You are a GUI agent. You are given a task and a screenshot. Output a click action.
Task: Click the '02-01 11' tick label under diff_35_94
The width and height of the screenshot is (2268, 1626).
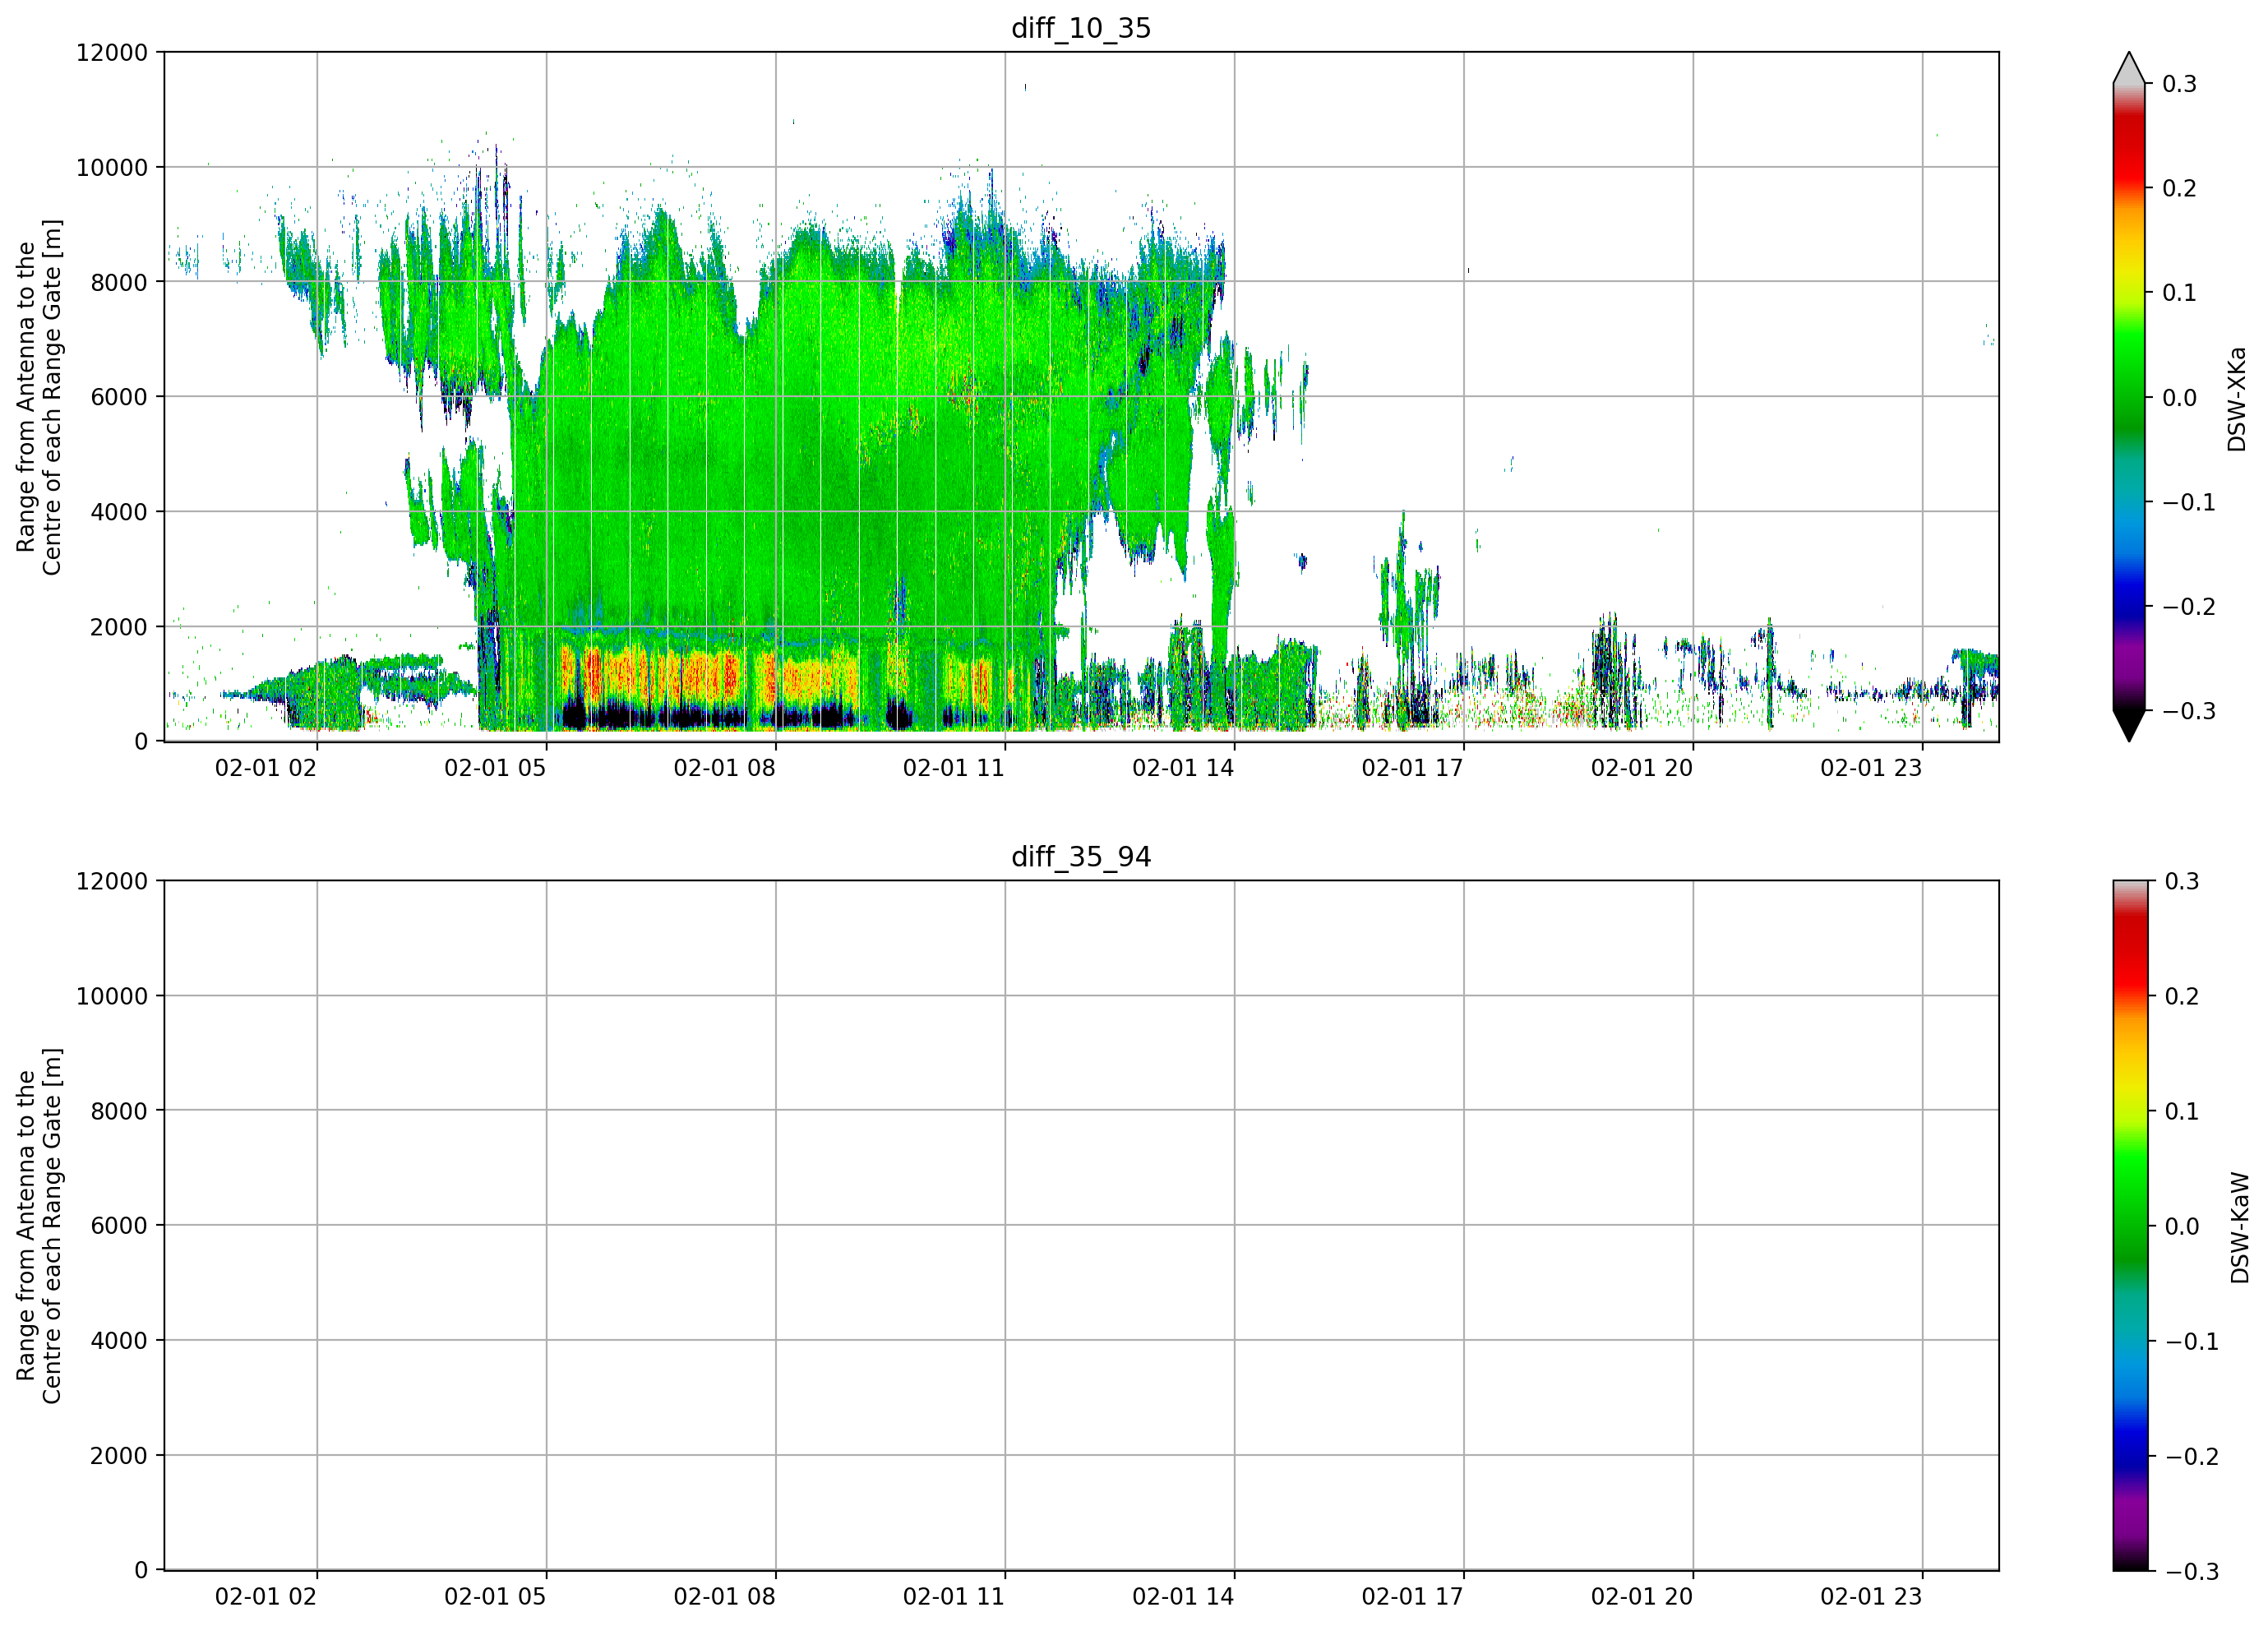coord(954,1597)
